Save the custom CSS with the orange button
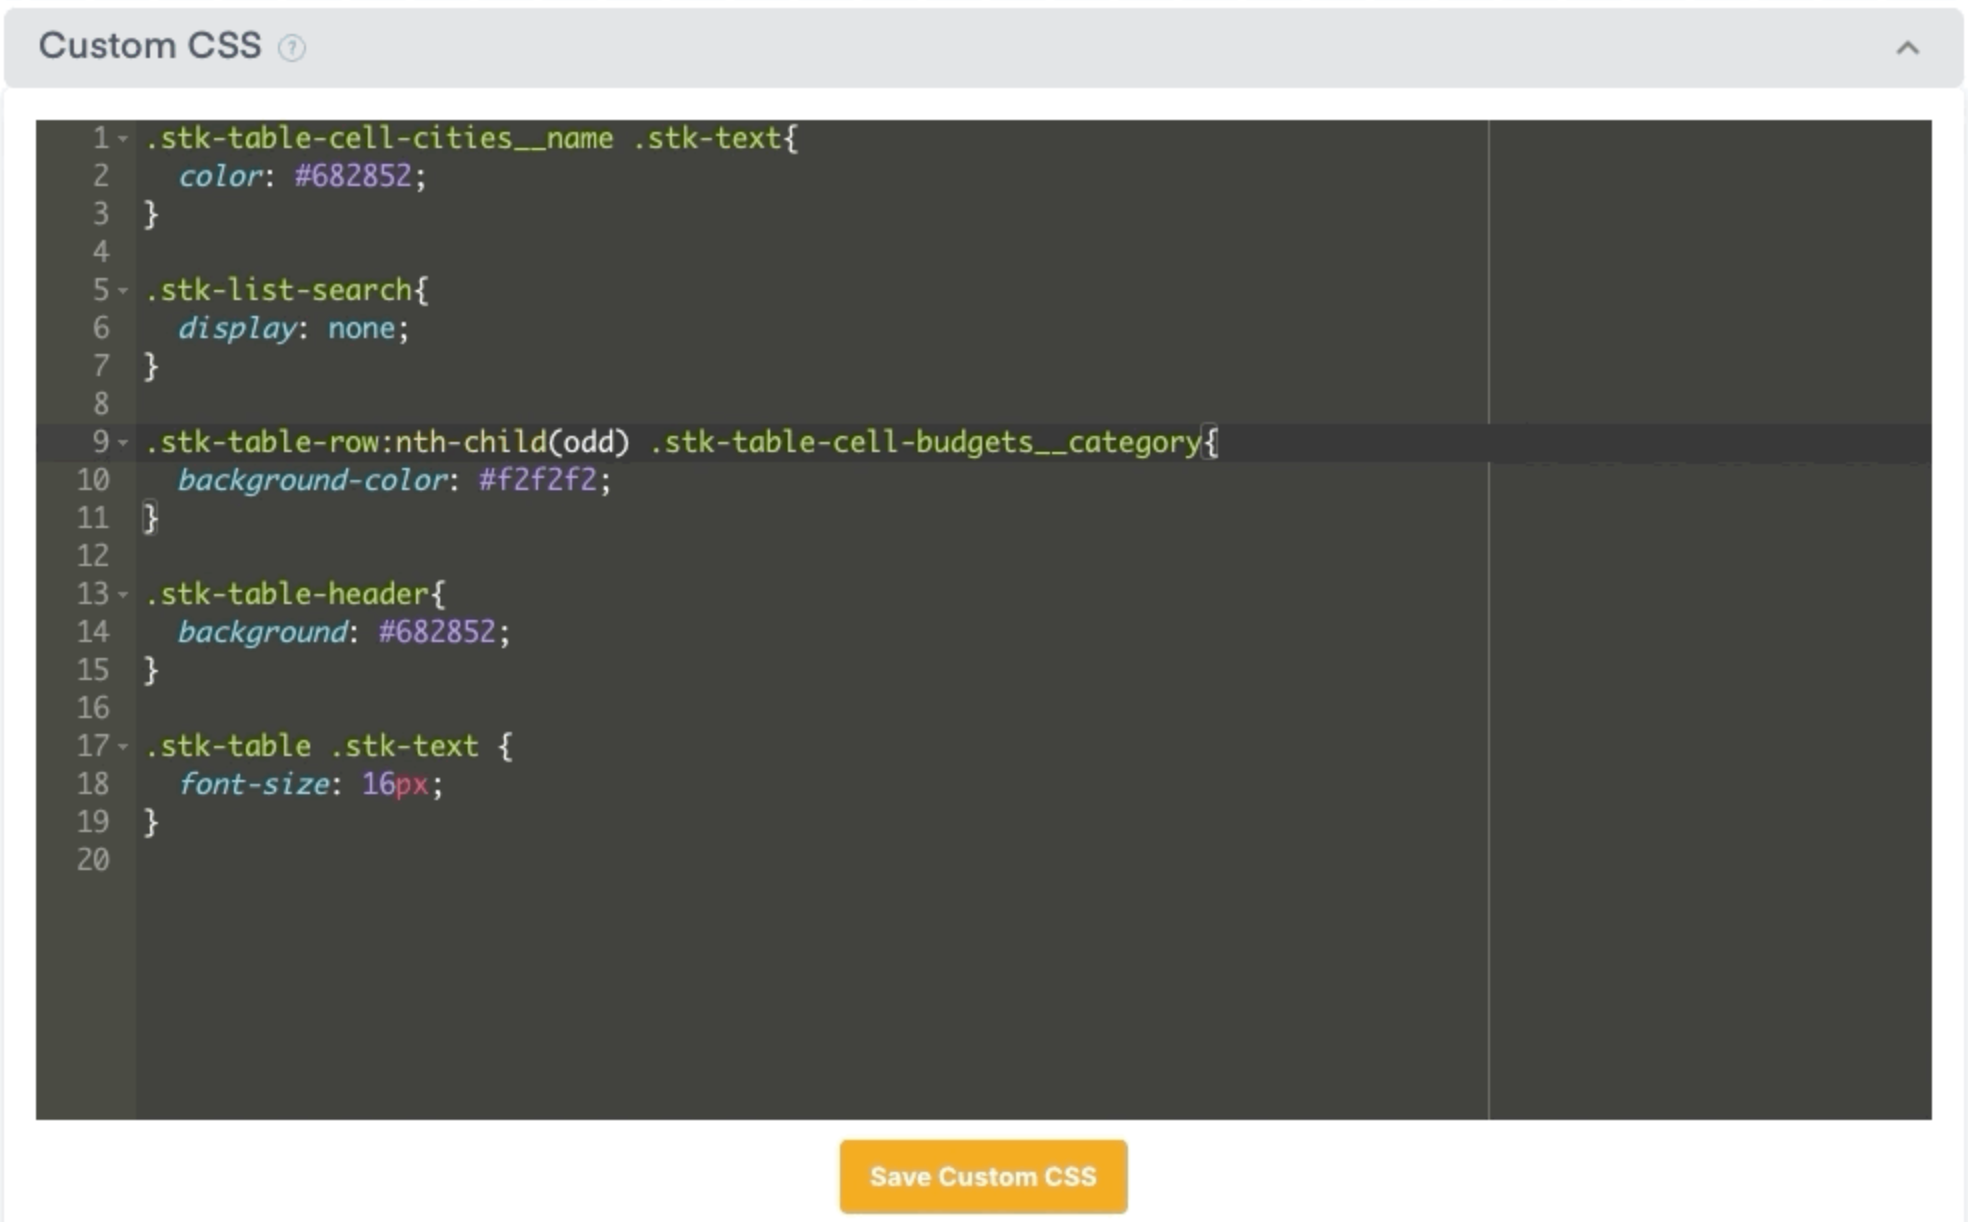1968x1222 pixels. click(x=983, y=1176)
